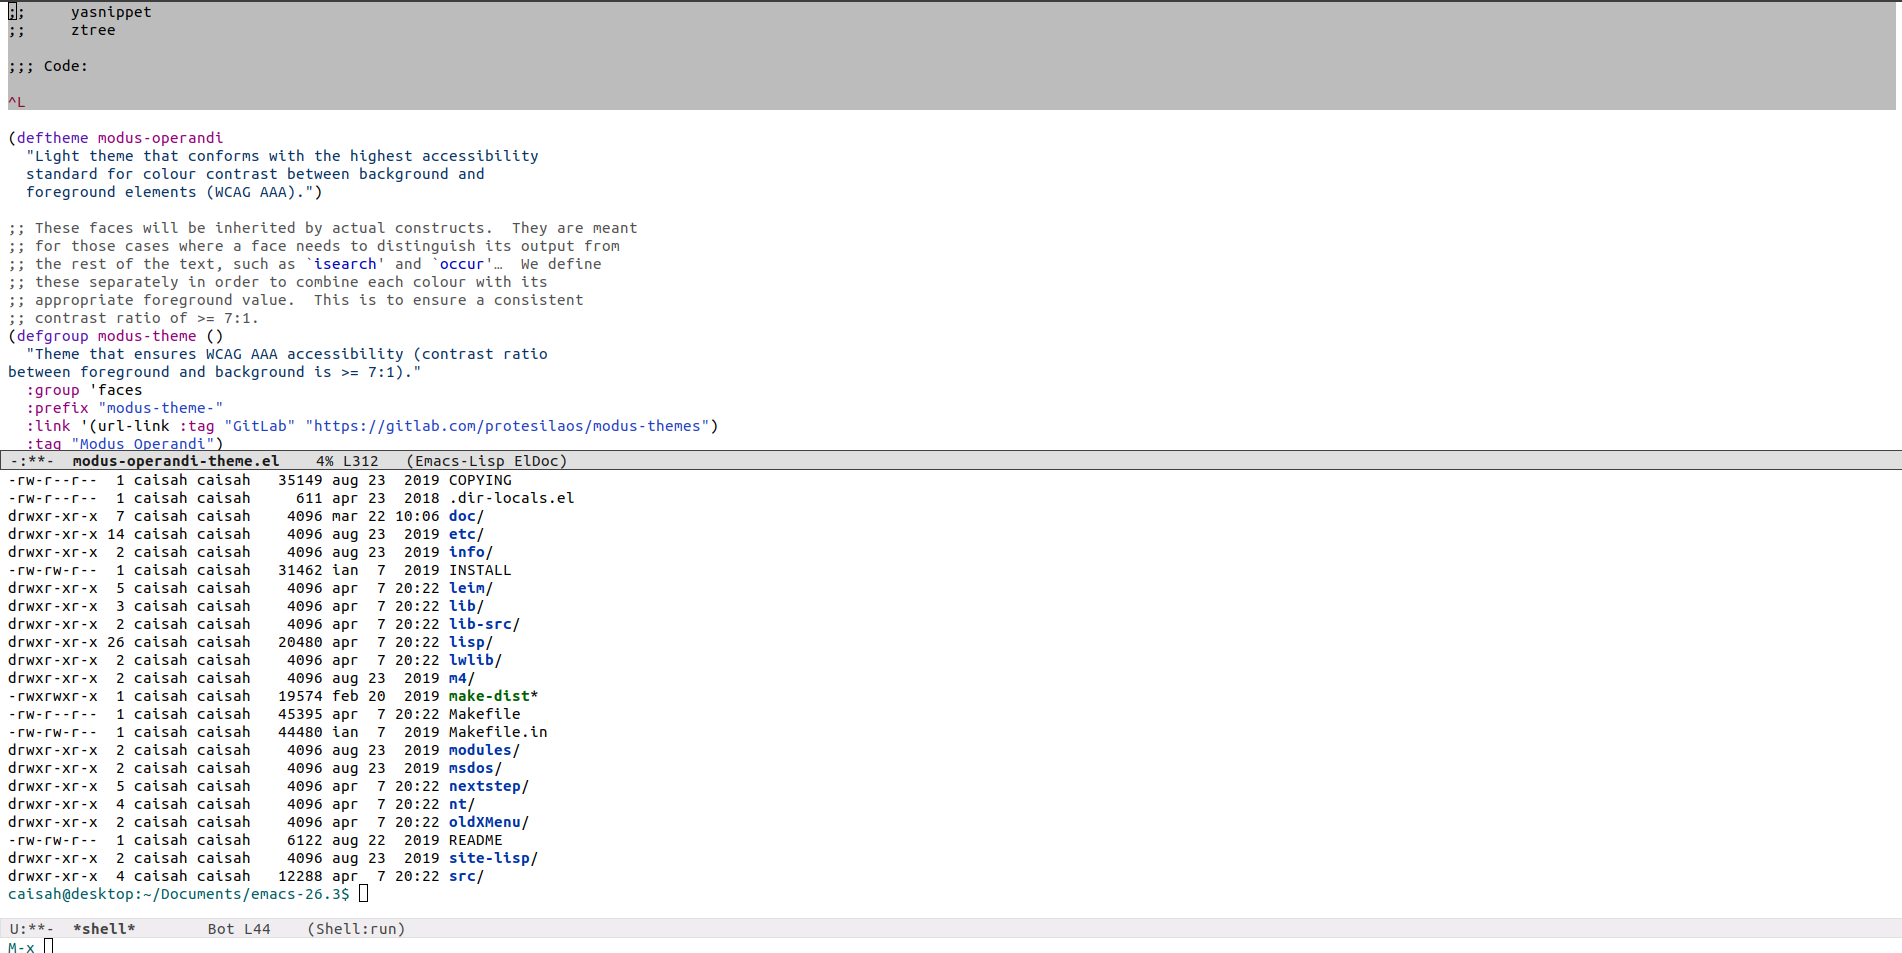Select the COPYING file name
The width and height of the screenshot is (1902, 953).
[480, 480]
